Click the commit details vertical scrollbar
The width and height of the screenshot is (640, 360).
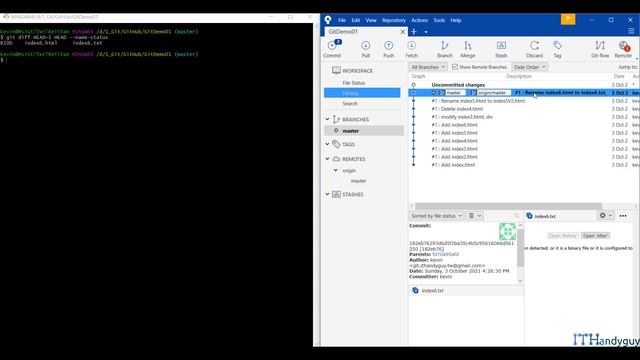520,248
